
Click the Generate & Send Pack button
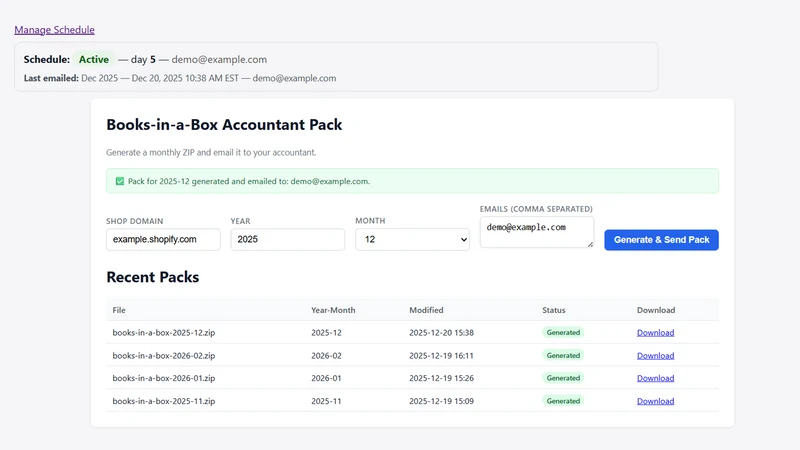point(661,240)
